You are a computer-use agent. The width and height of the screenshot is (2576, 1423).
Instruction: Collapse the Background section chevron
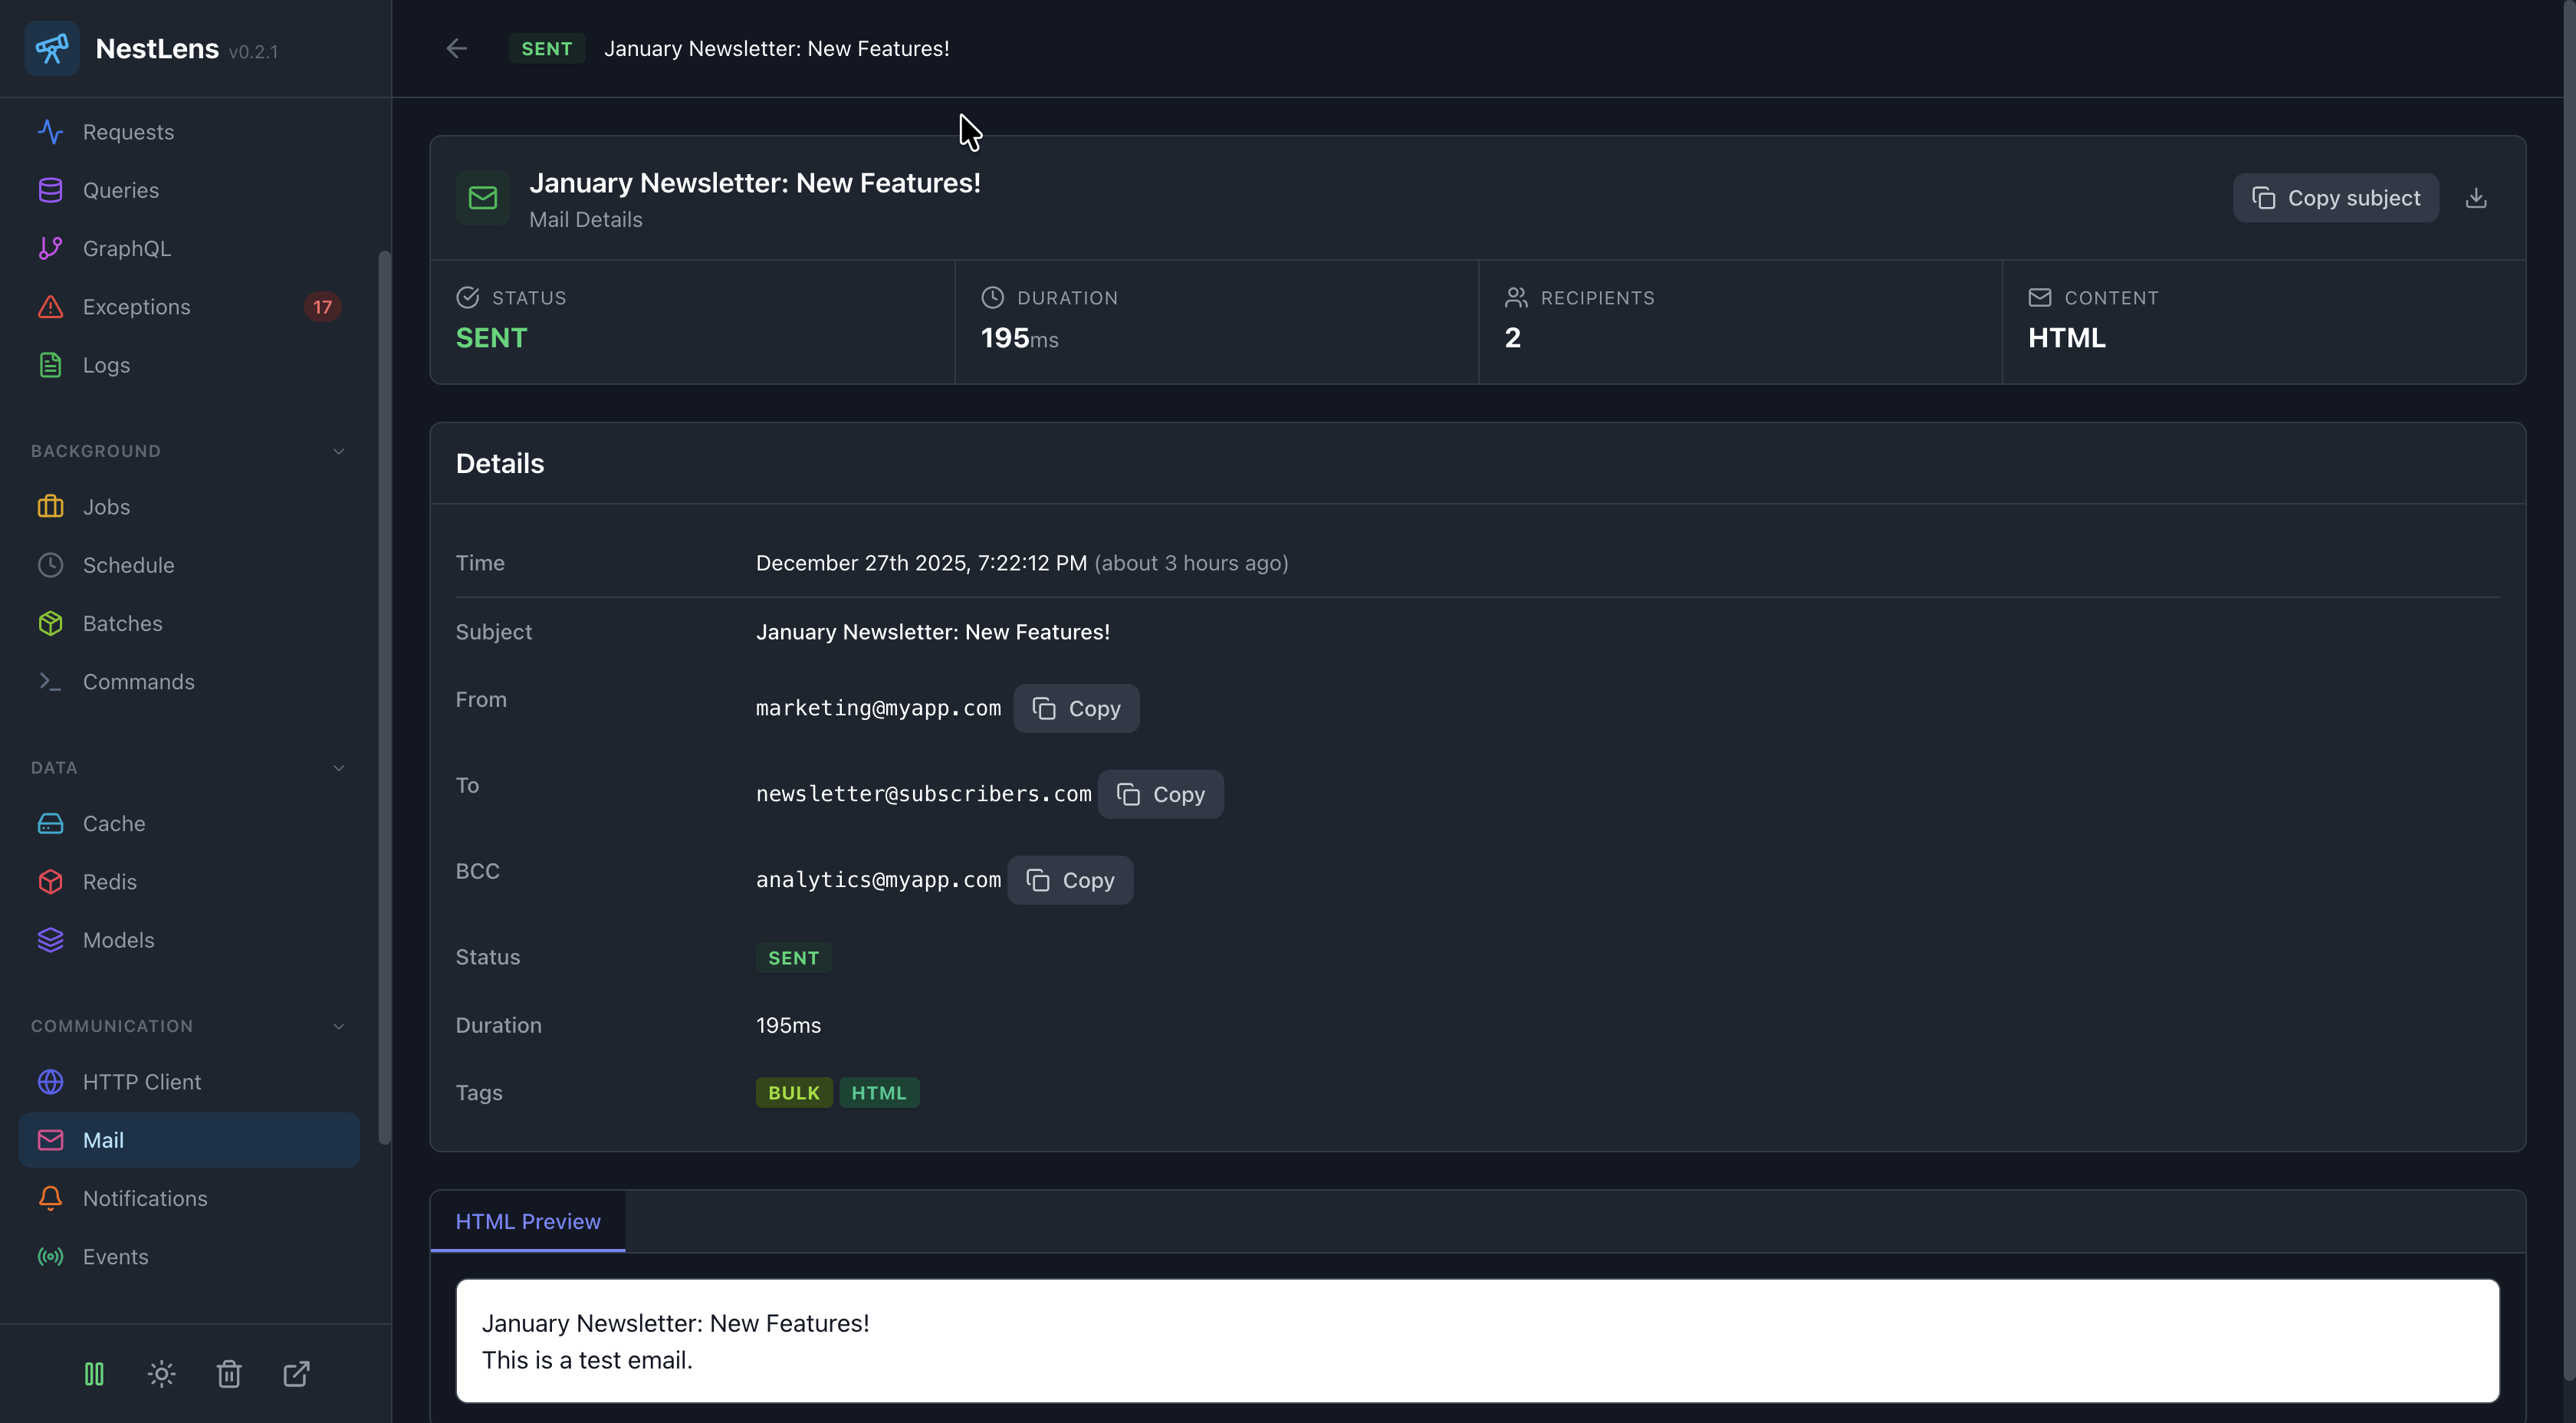(x=338, y=451)
